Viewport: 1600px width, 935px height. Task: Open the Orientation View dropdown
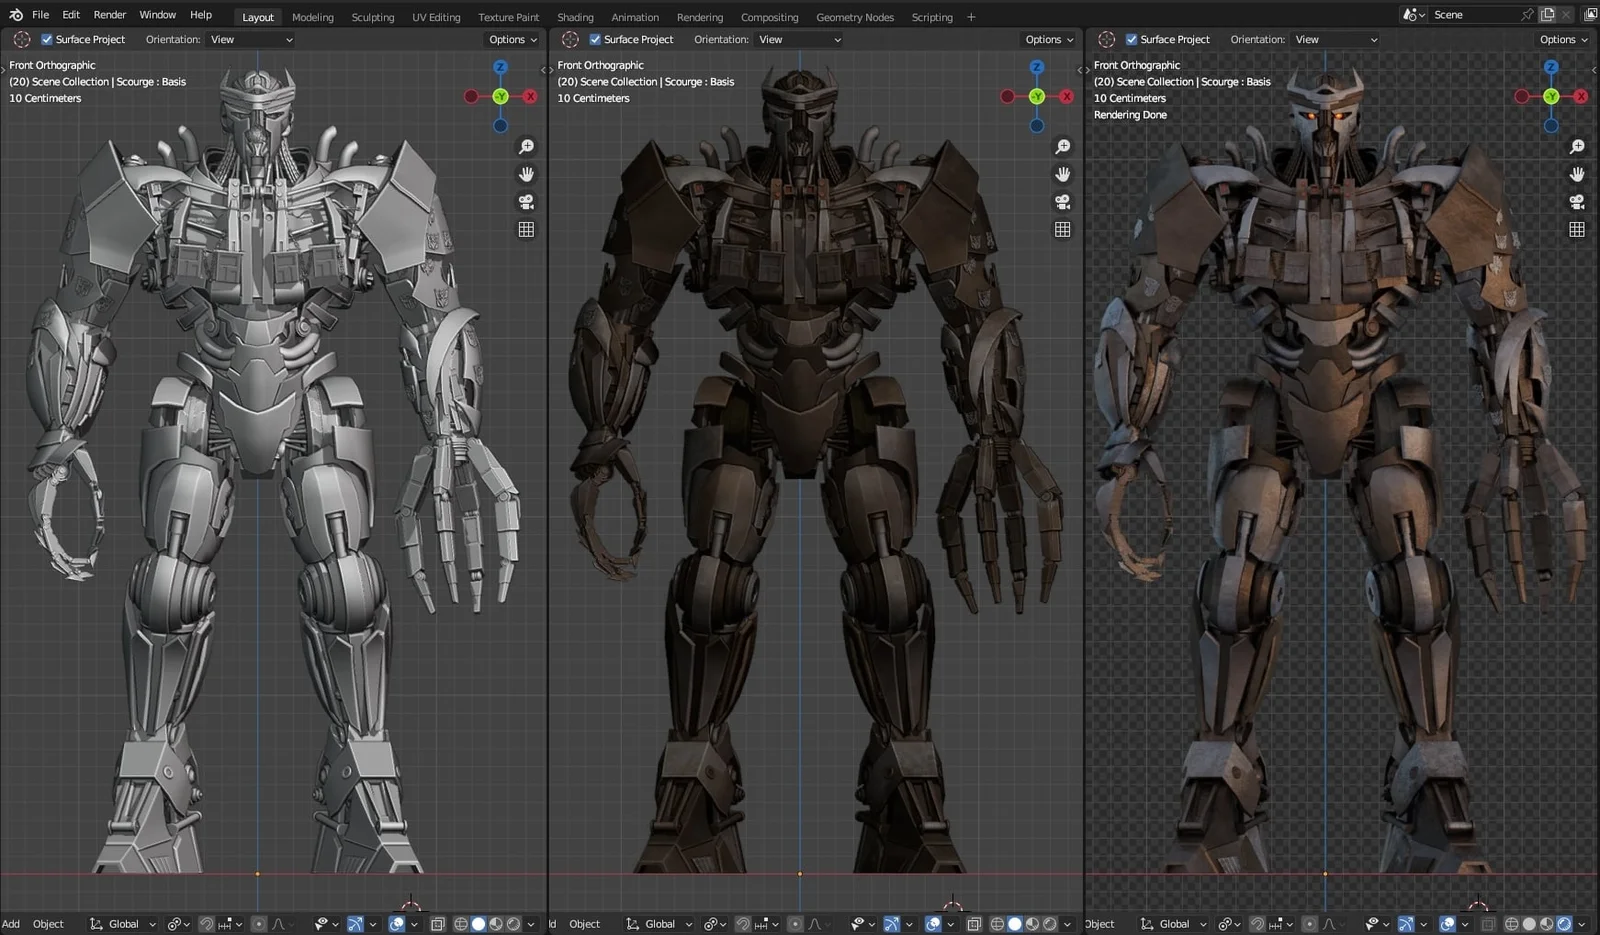pos(248,39)
